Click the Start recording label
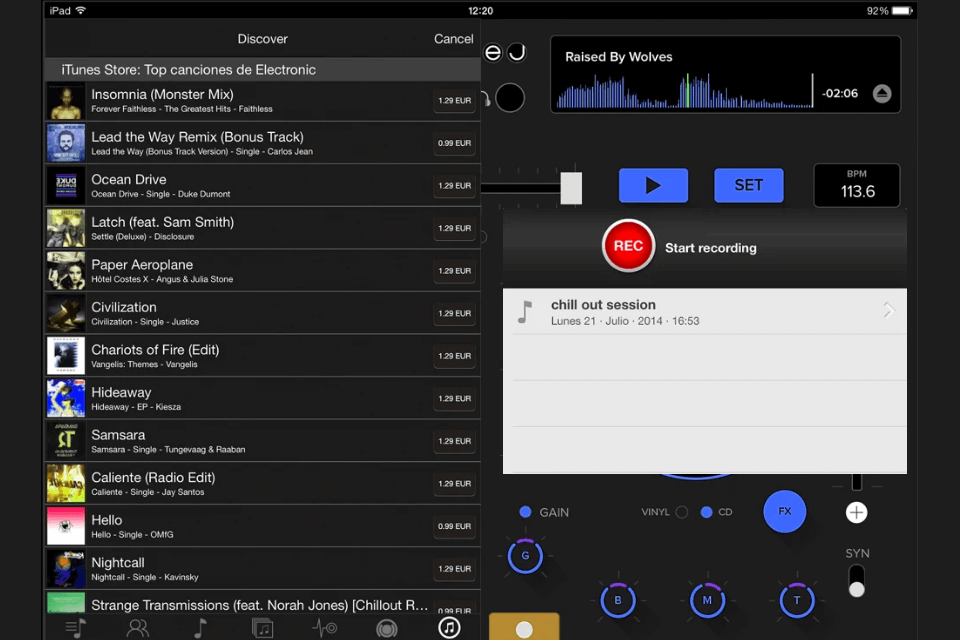The height and width of the screenshot is (640, 960). pos(711,248)
